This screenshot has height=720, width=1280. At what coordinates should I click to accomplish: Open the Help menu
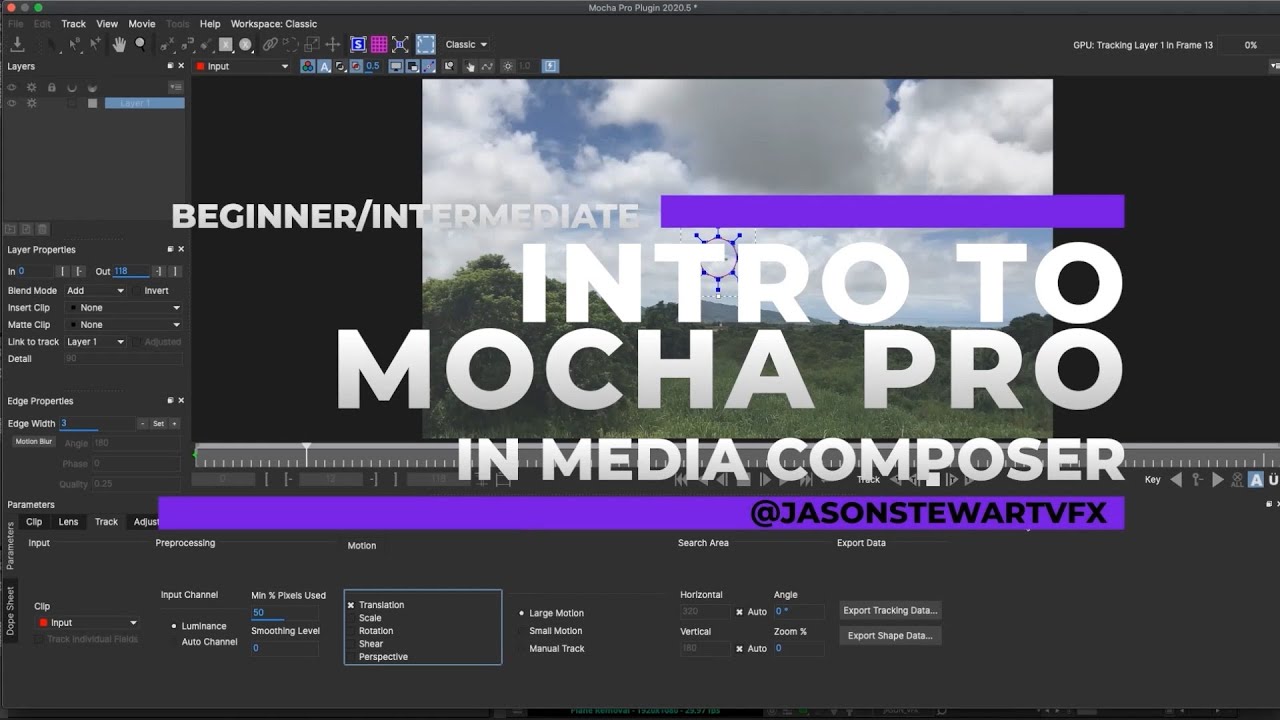(x=210, y=24)
